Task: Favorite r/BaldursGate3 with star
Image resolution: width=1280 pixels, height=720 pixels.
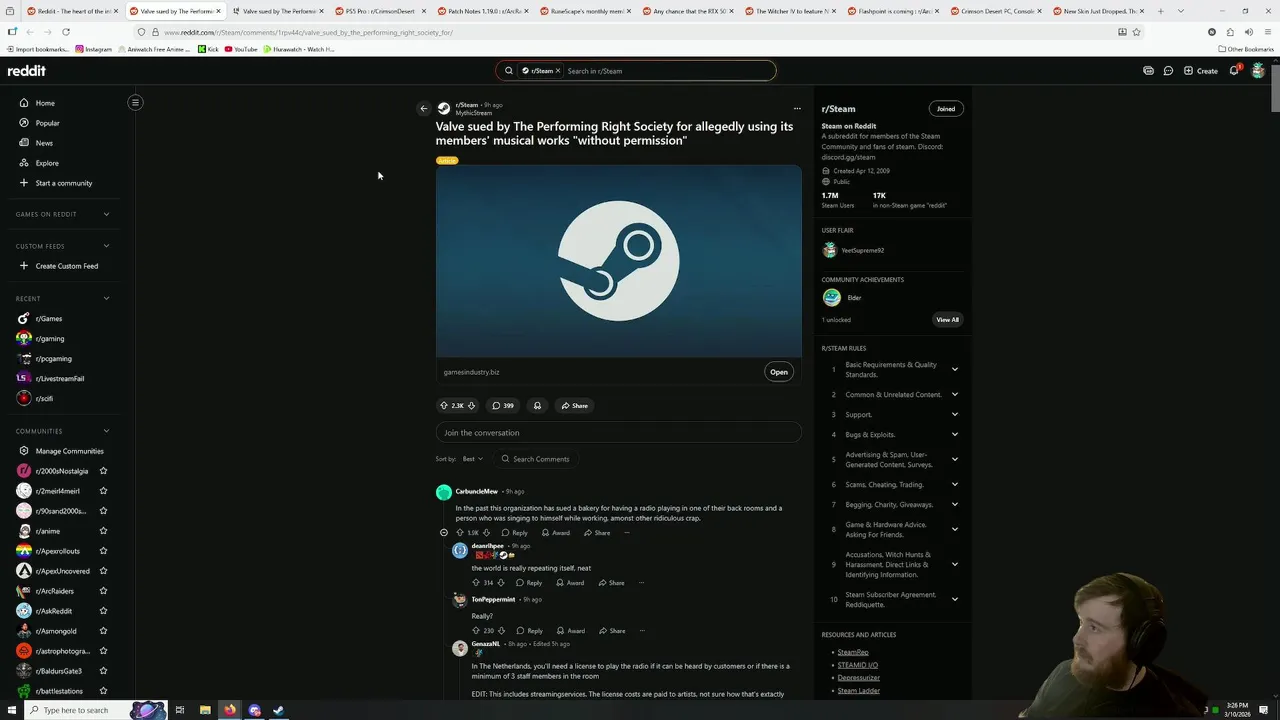Action: [103, 671]
